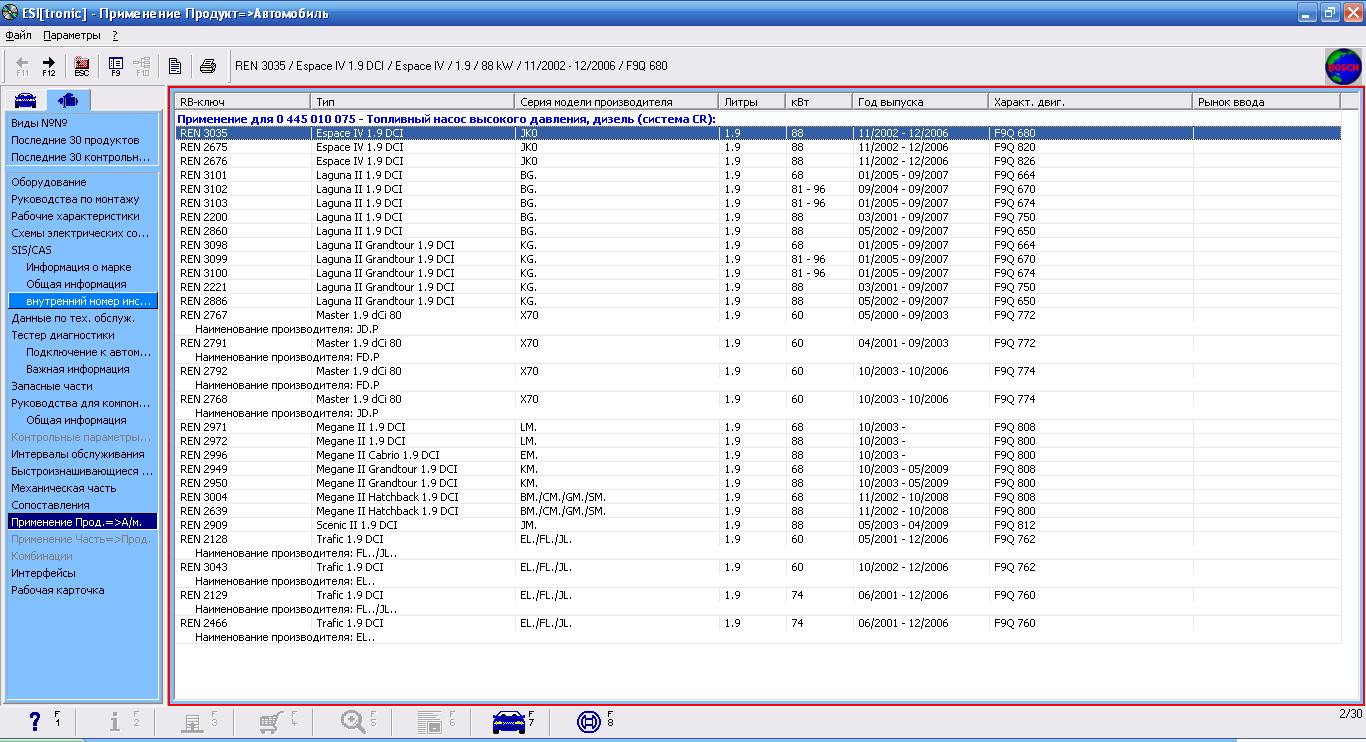Select highlighted внутренний номер инс... item
1366x742 pixels.
click(82, 301)
